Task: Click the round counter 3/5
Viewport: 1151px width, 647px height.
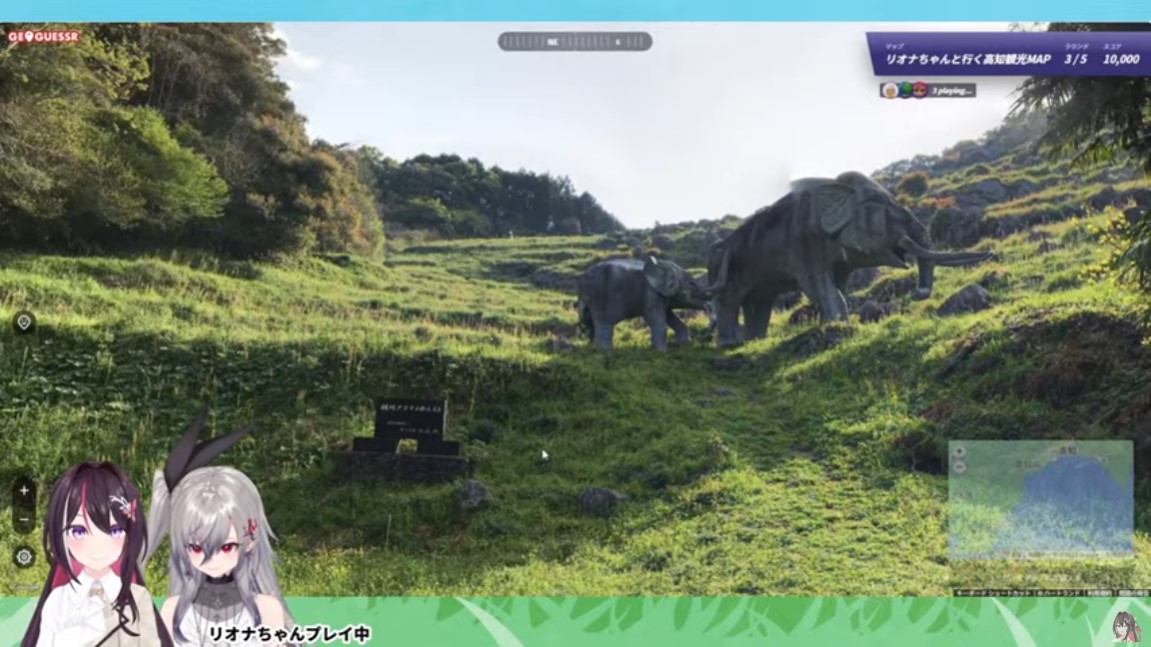Action: 1075,59
